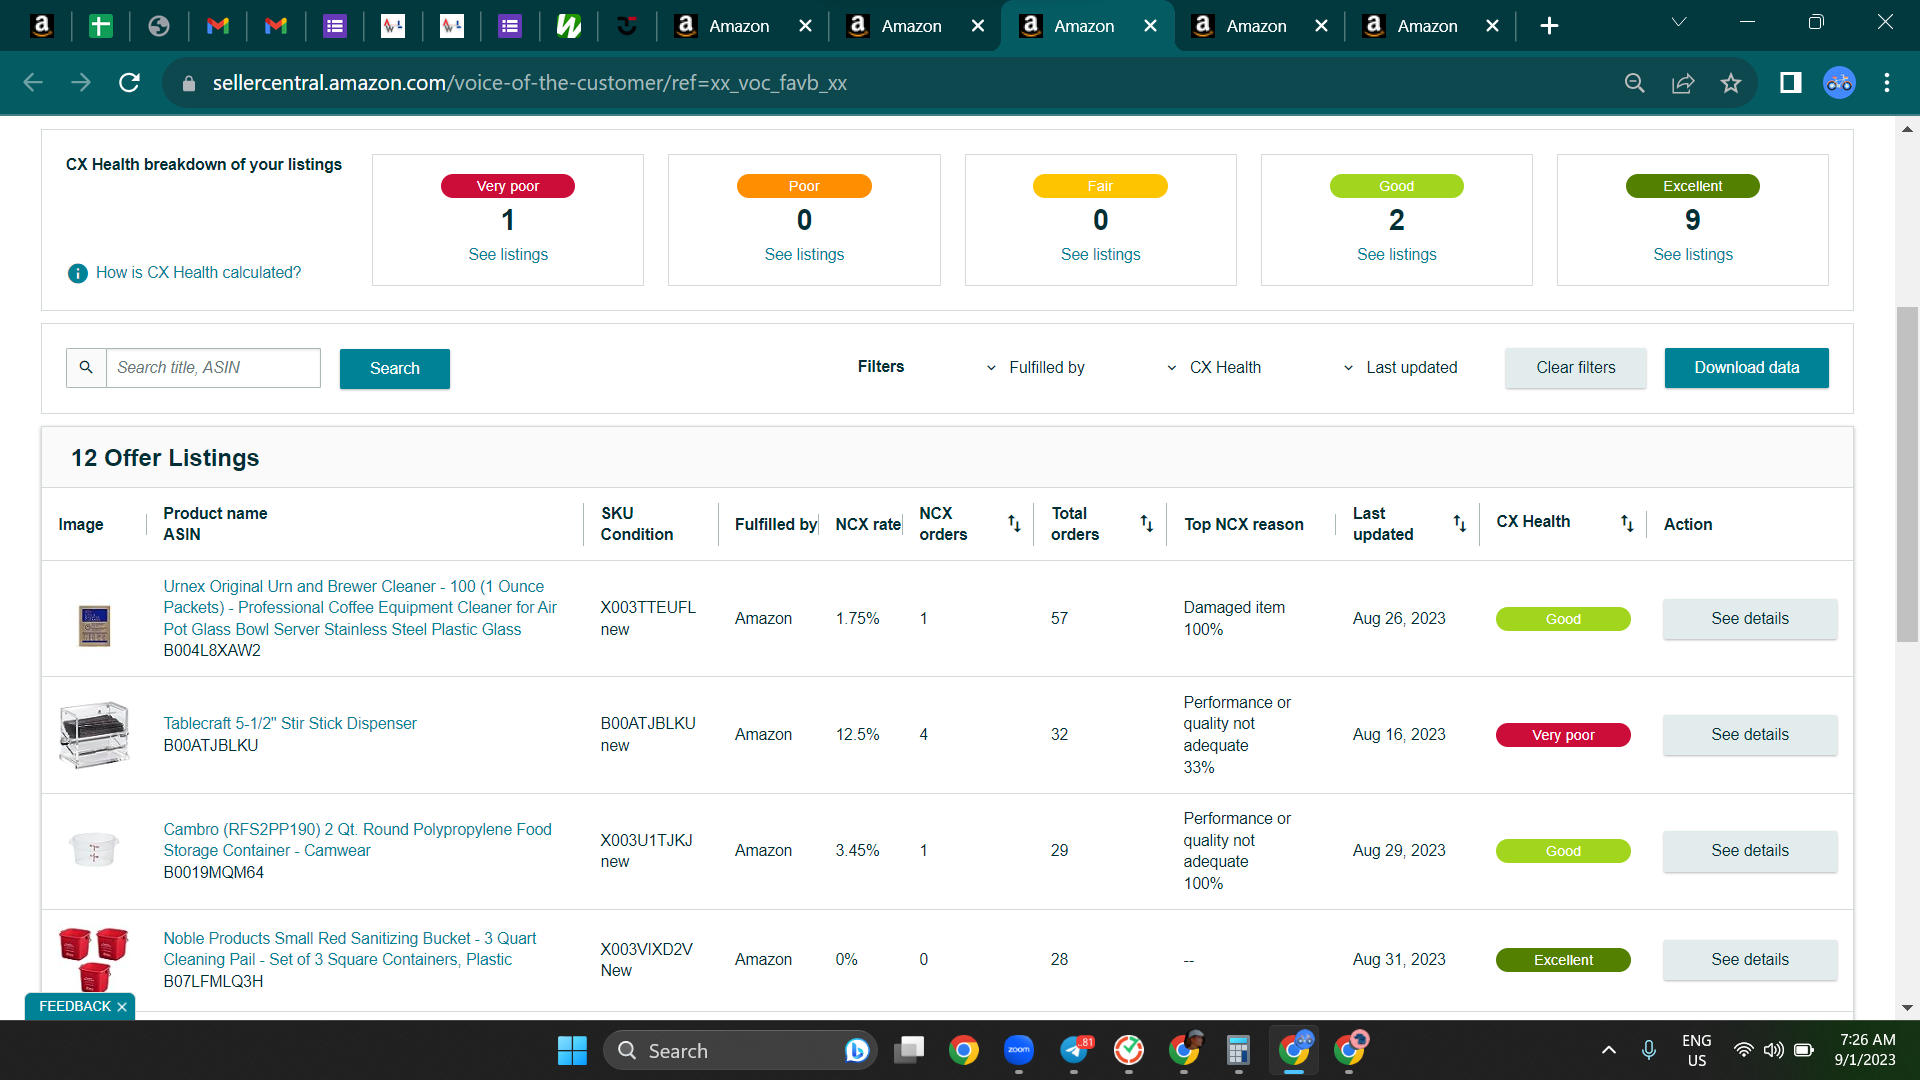
Task: Expand the CX Health filter dropdown
Action: [x=1214, y=368]
